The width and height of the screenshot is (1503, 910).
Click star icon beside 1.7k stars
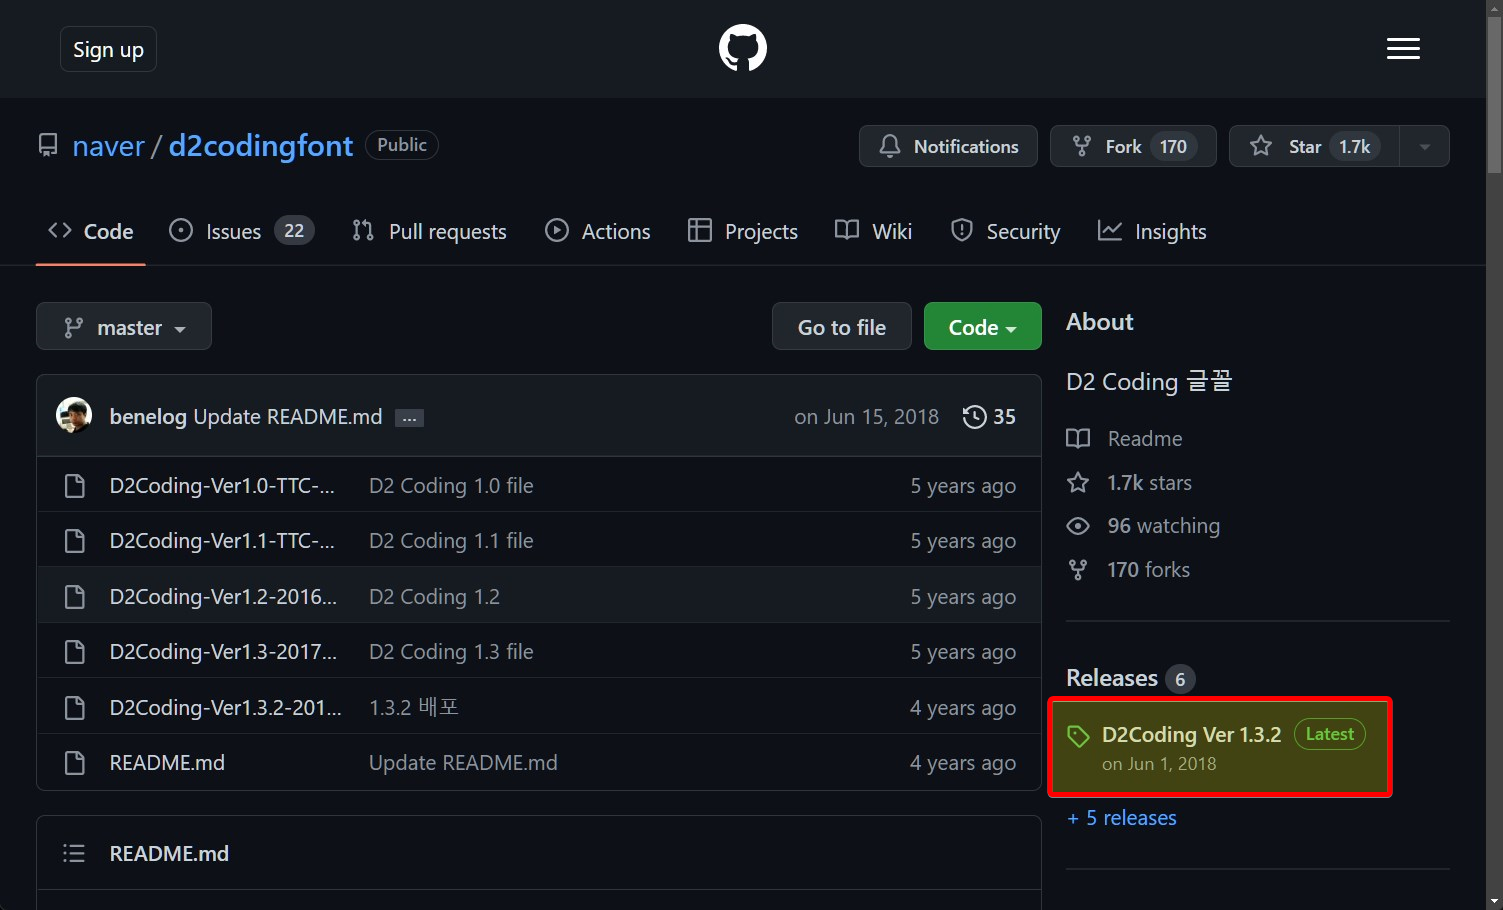coord(1078,483)
